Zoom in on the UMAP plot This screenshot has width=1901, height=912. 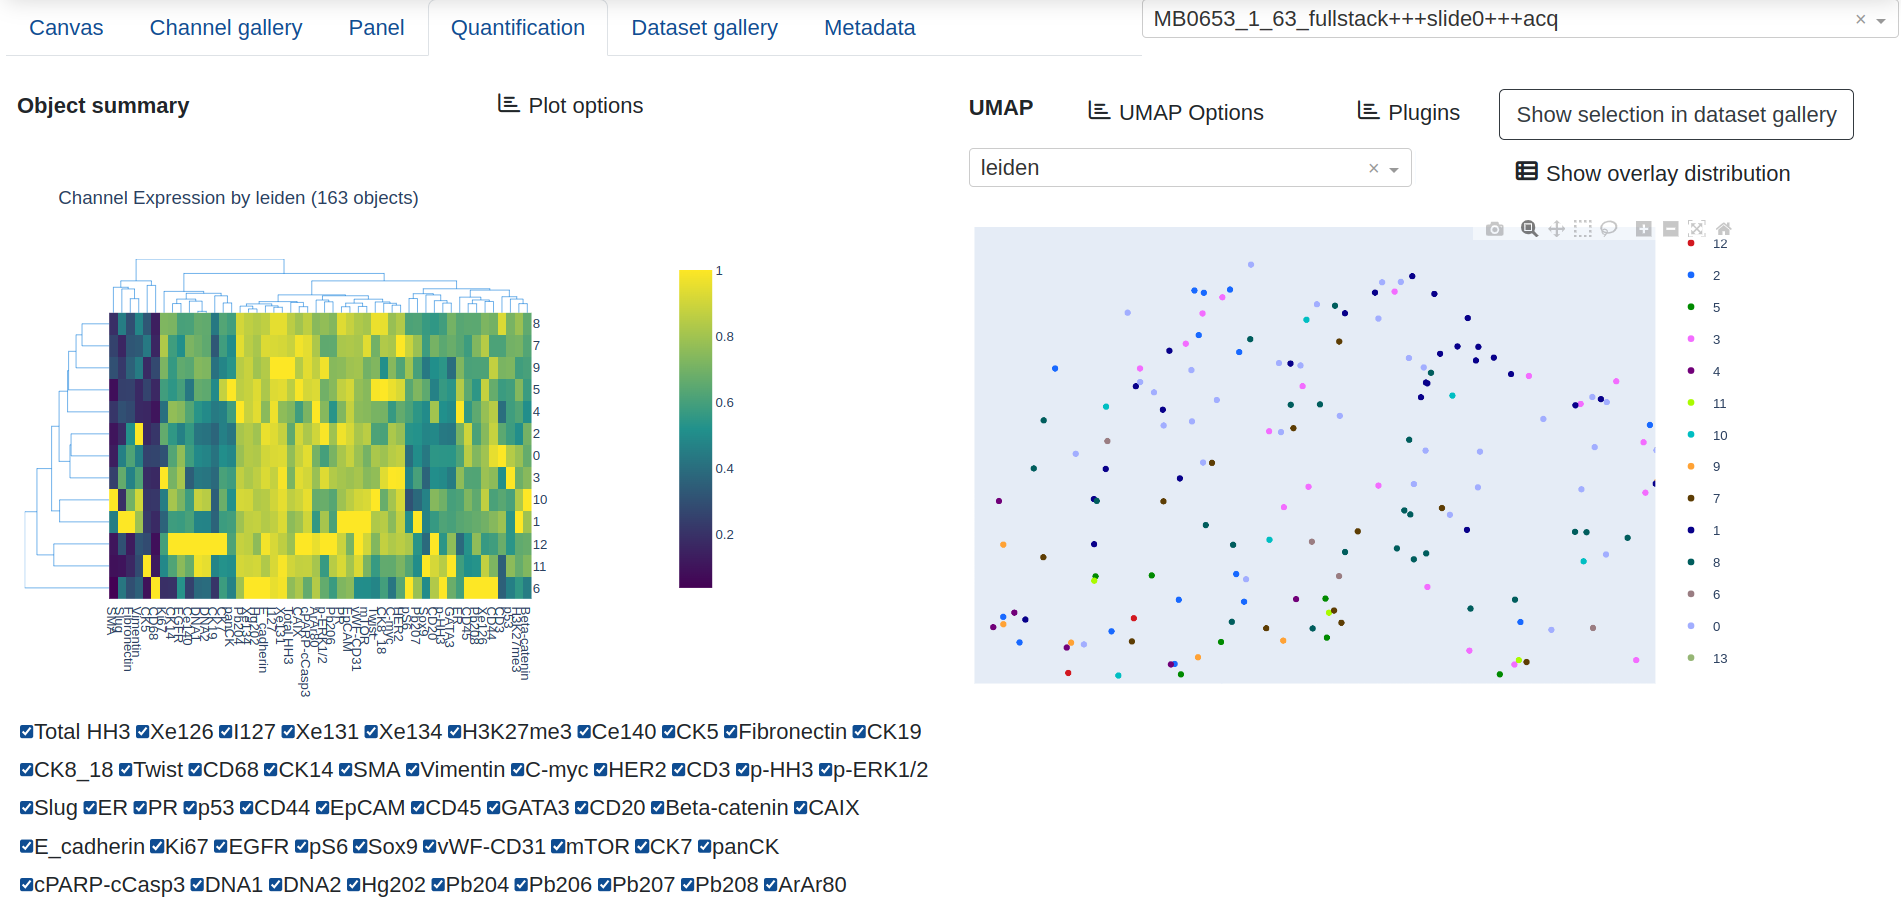[1643, 229]
